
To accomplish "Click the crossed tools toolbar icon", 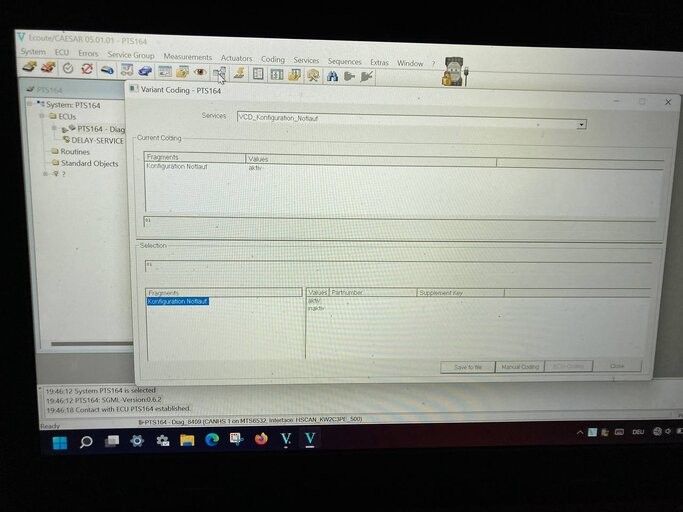I will pos(313,76).
